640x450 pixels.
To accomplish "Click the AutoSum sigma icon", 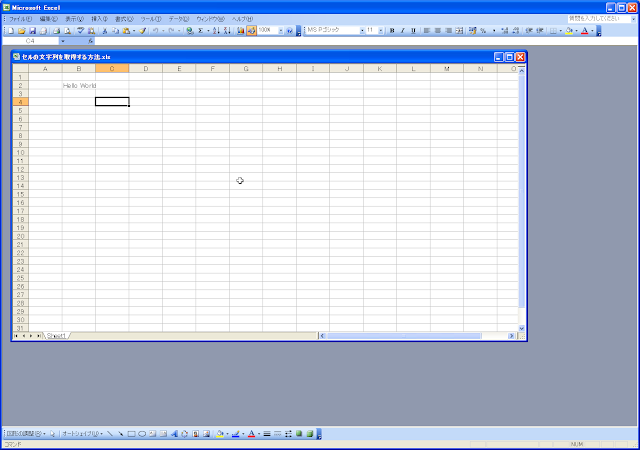I will [x=200, y=31].
